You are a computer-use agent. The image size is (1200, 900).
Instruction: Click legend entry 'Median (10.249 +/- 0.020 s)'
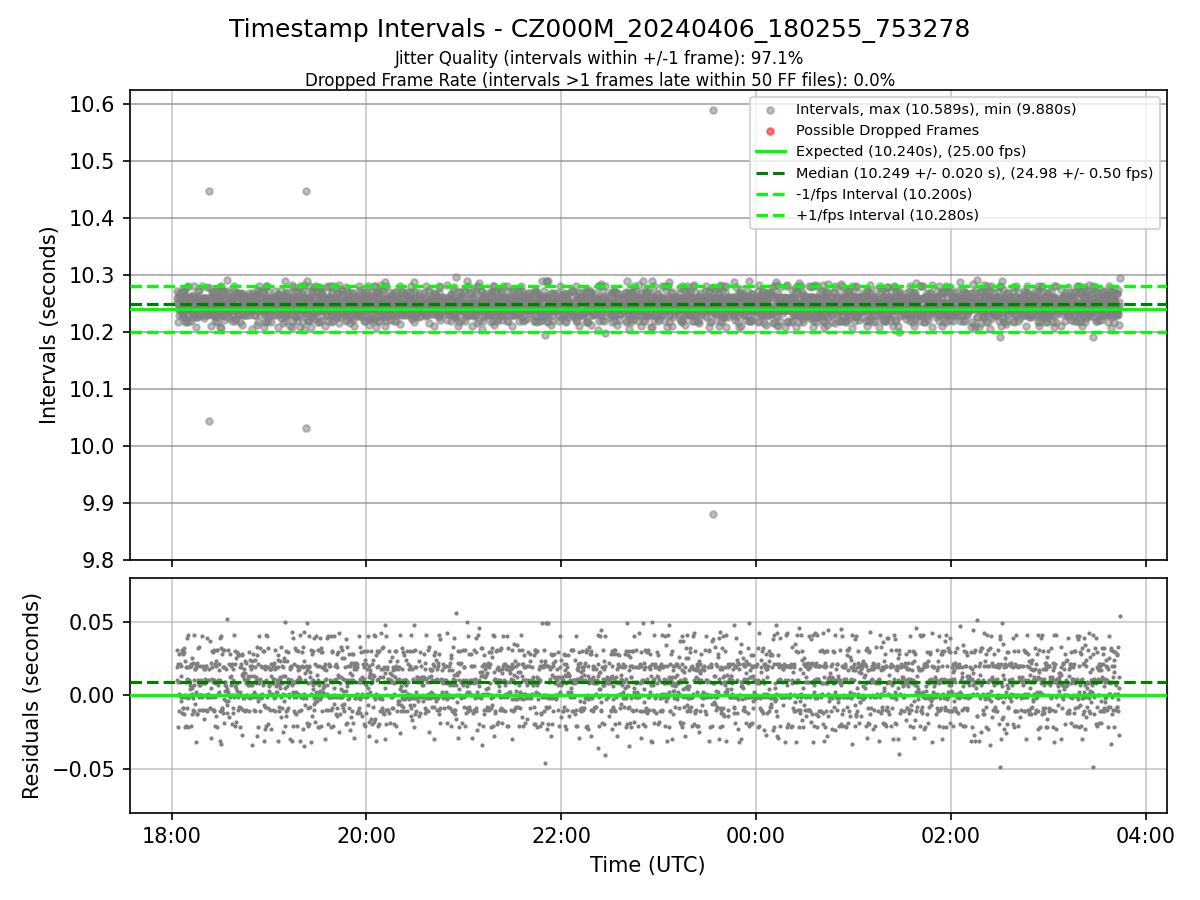974,172
